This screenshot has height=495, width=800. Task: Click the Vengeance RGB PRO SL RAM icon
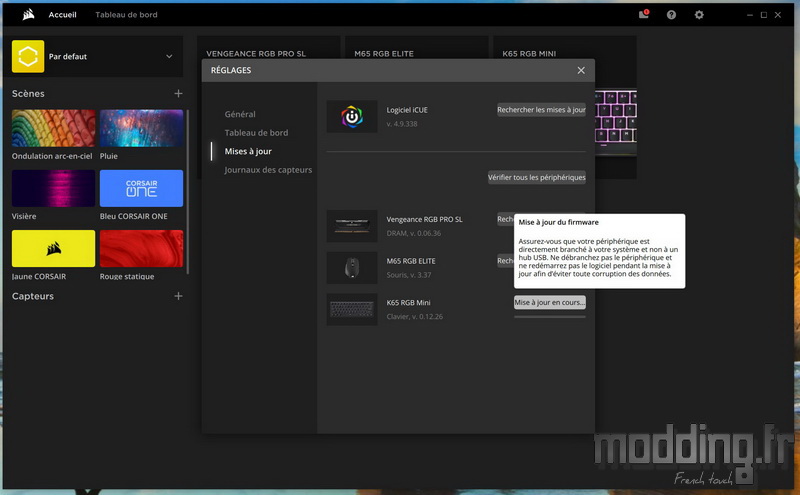tap(352, 226)
